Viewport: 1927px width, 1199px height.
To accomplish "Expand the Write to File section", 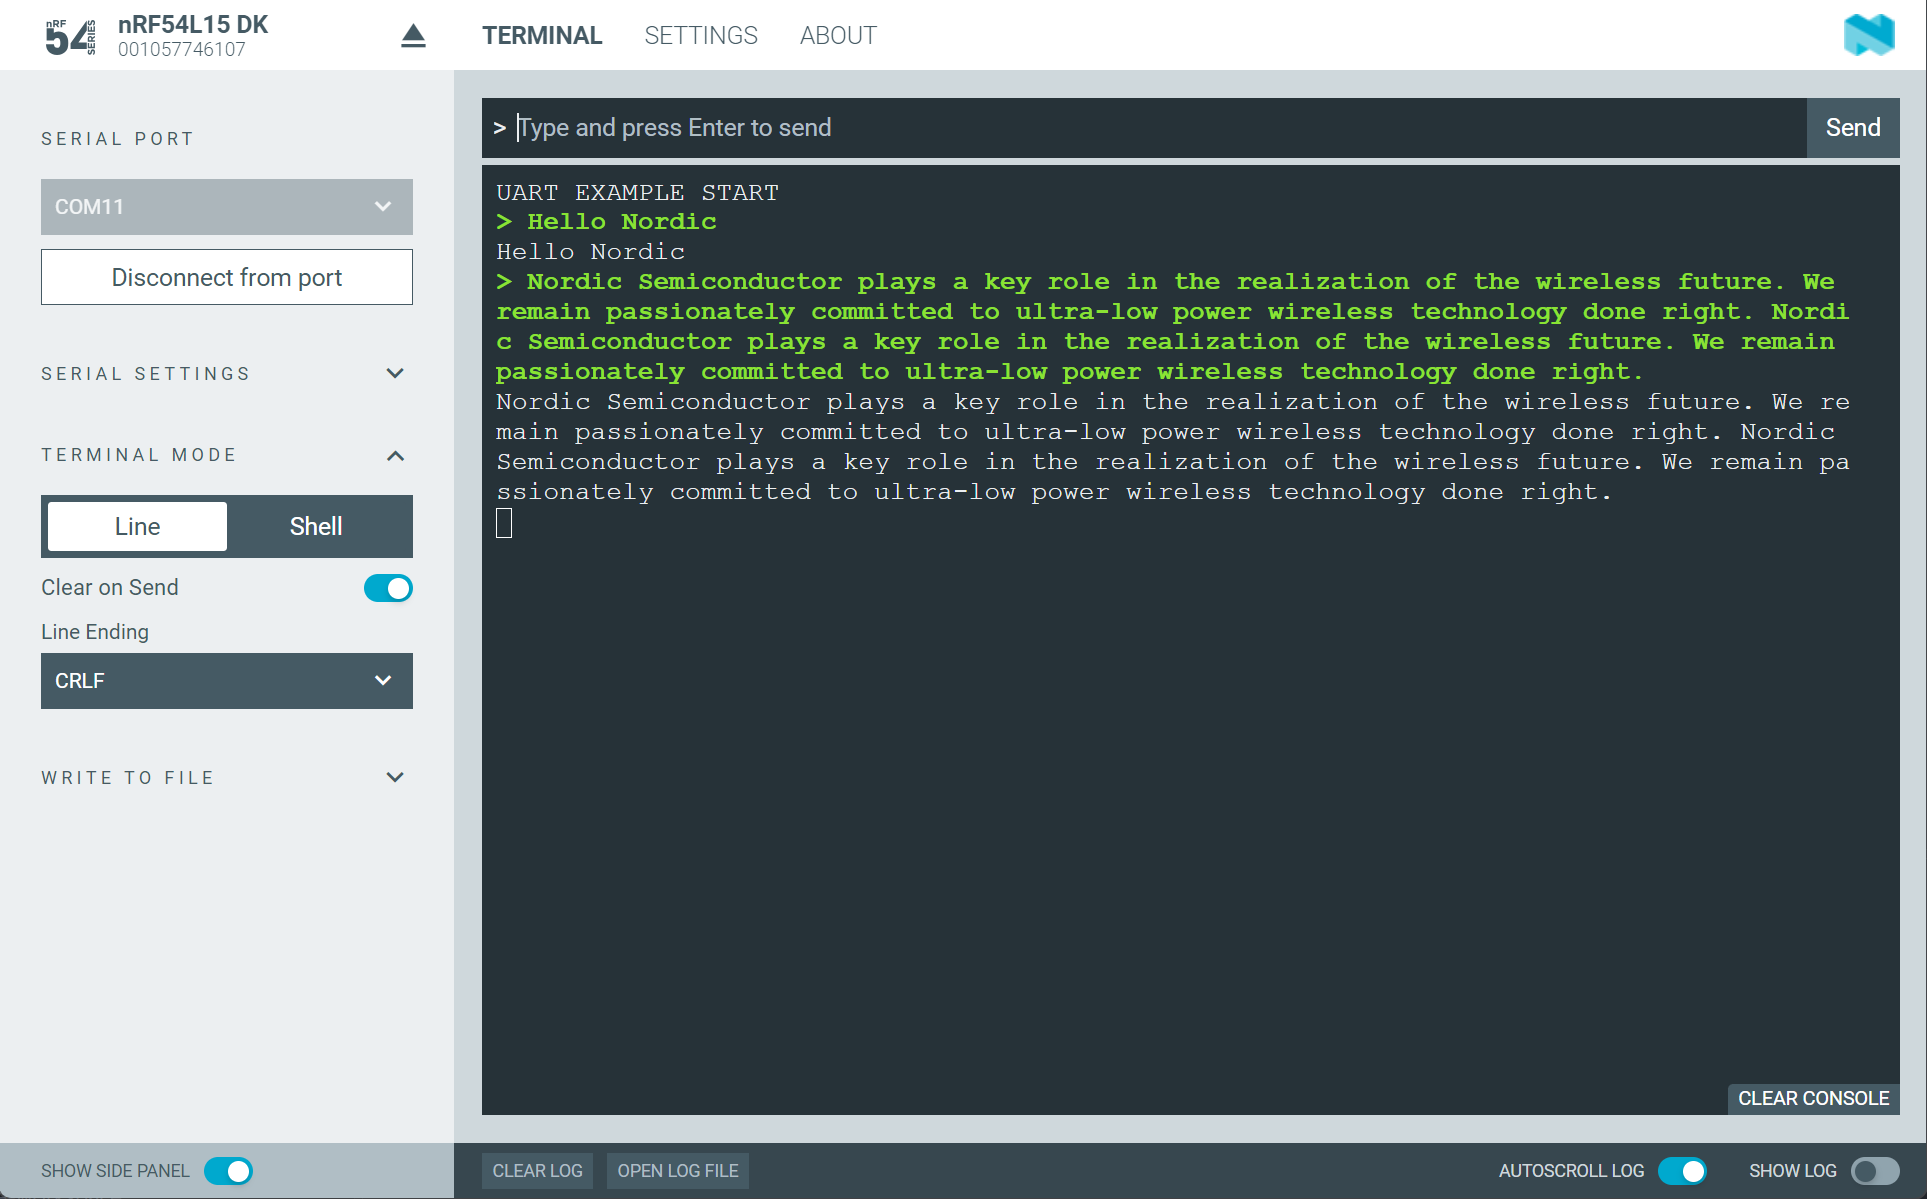I will 225,778.
